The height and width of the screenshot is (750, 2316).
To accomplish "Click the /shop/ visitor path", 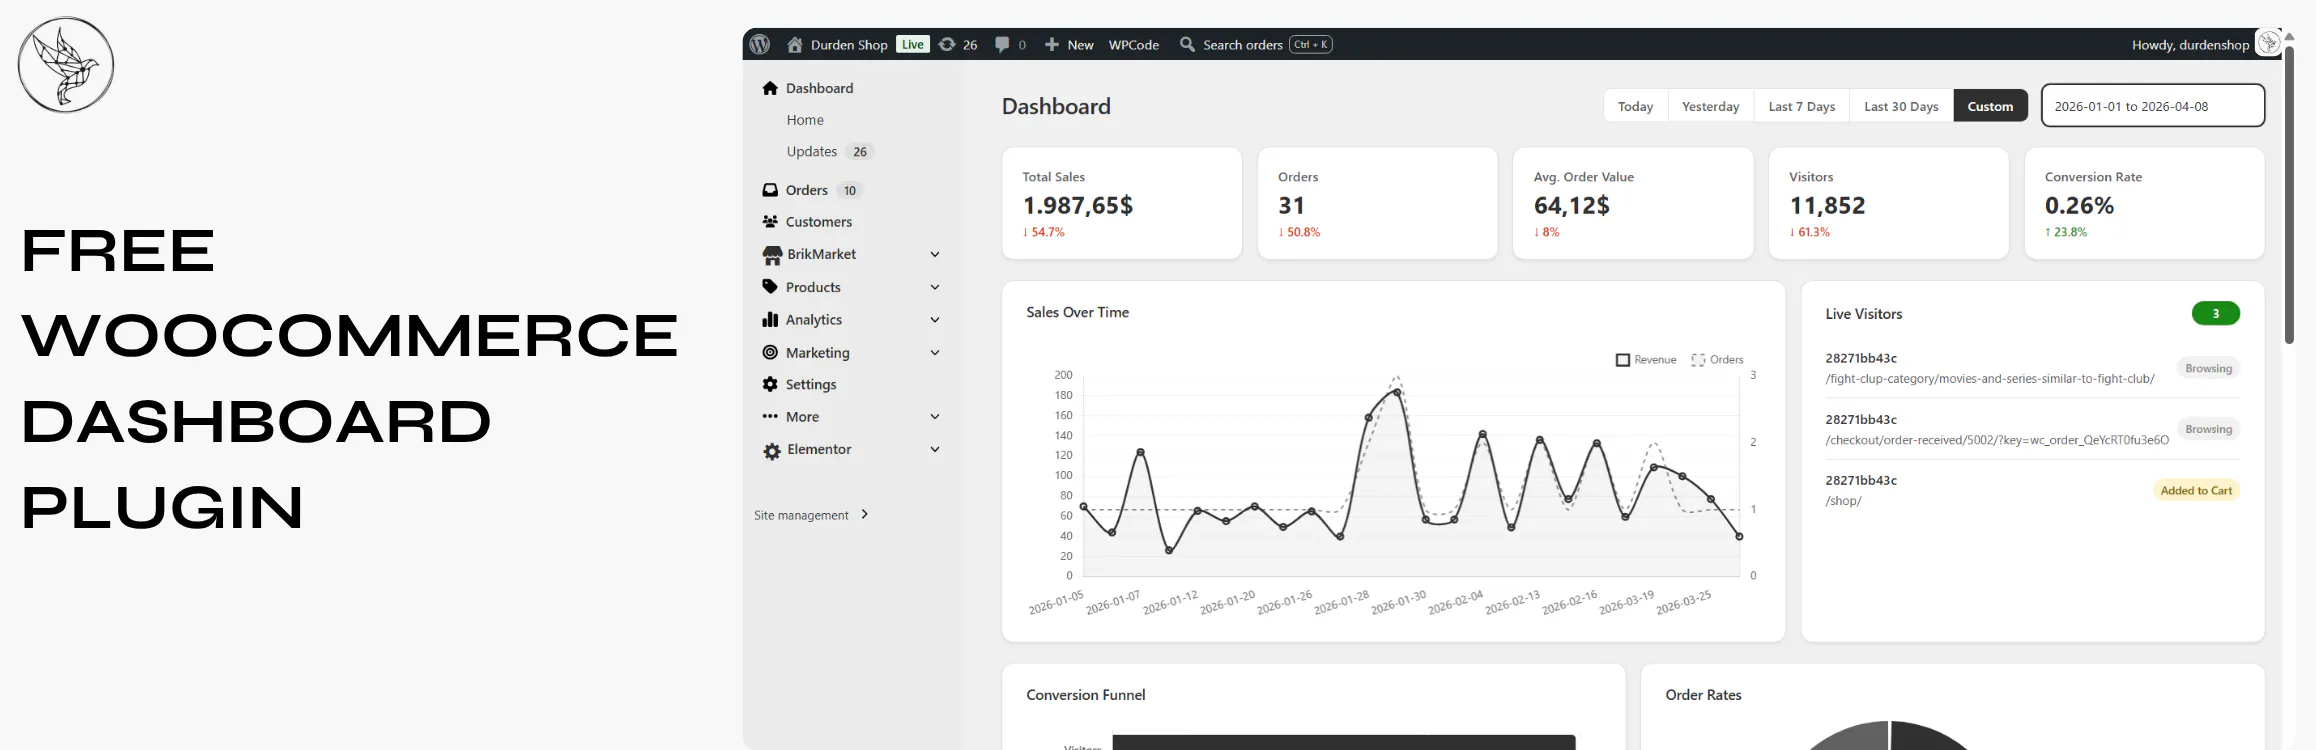I will [x=1843, y=501].
